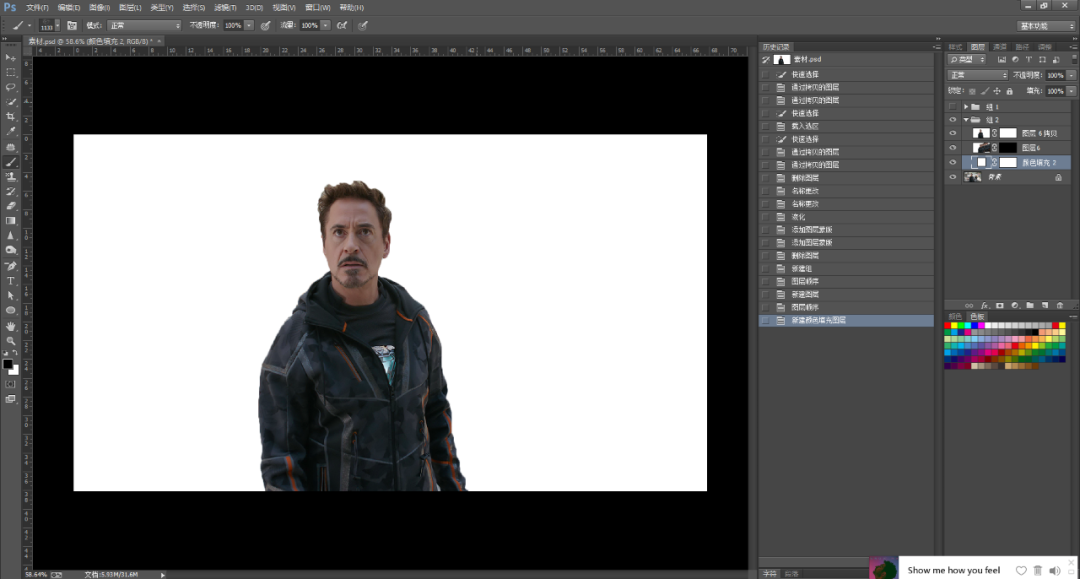The height and width of the screenshot is (579, 1080).
Task: Hide the 颜色填充 2 layer
Action: (953, 162)
